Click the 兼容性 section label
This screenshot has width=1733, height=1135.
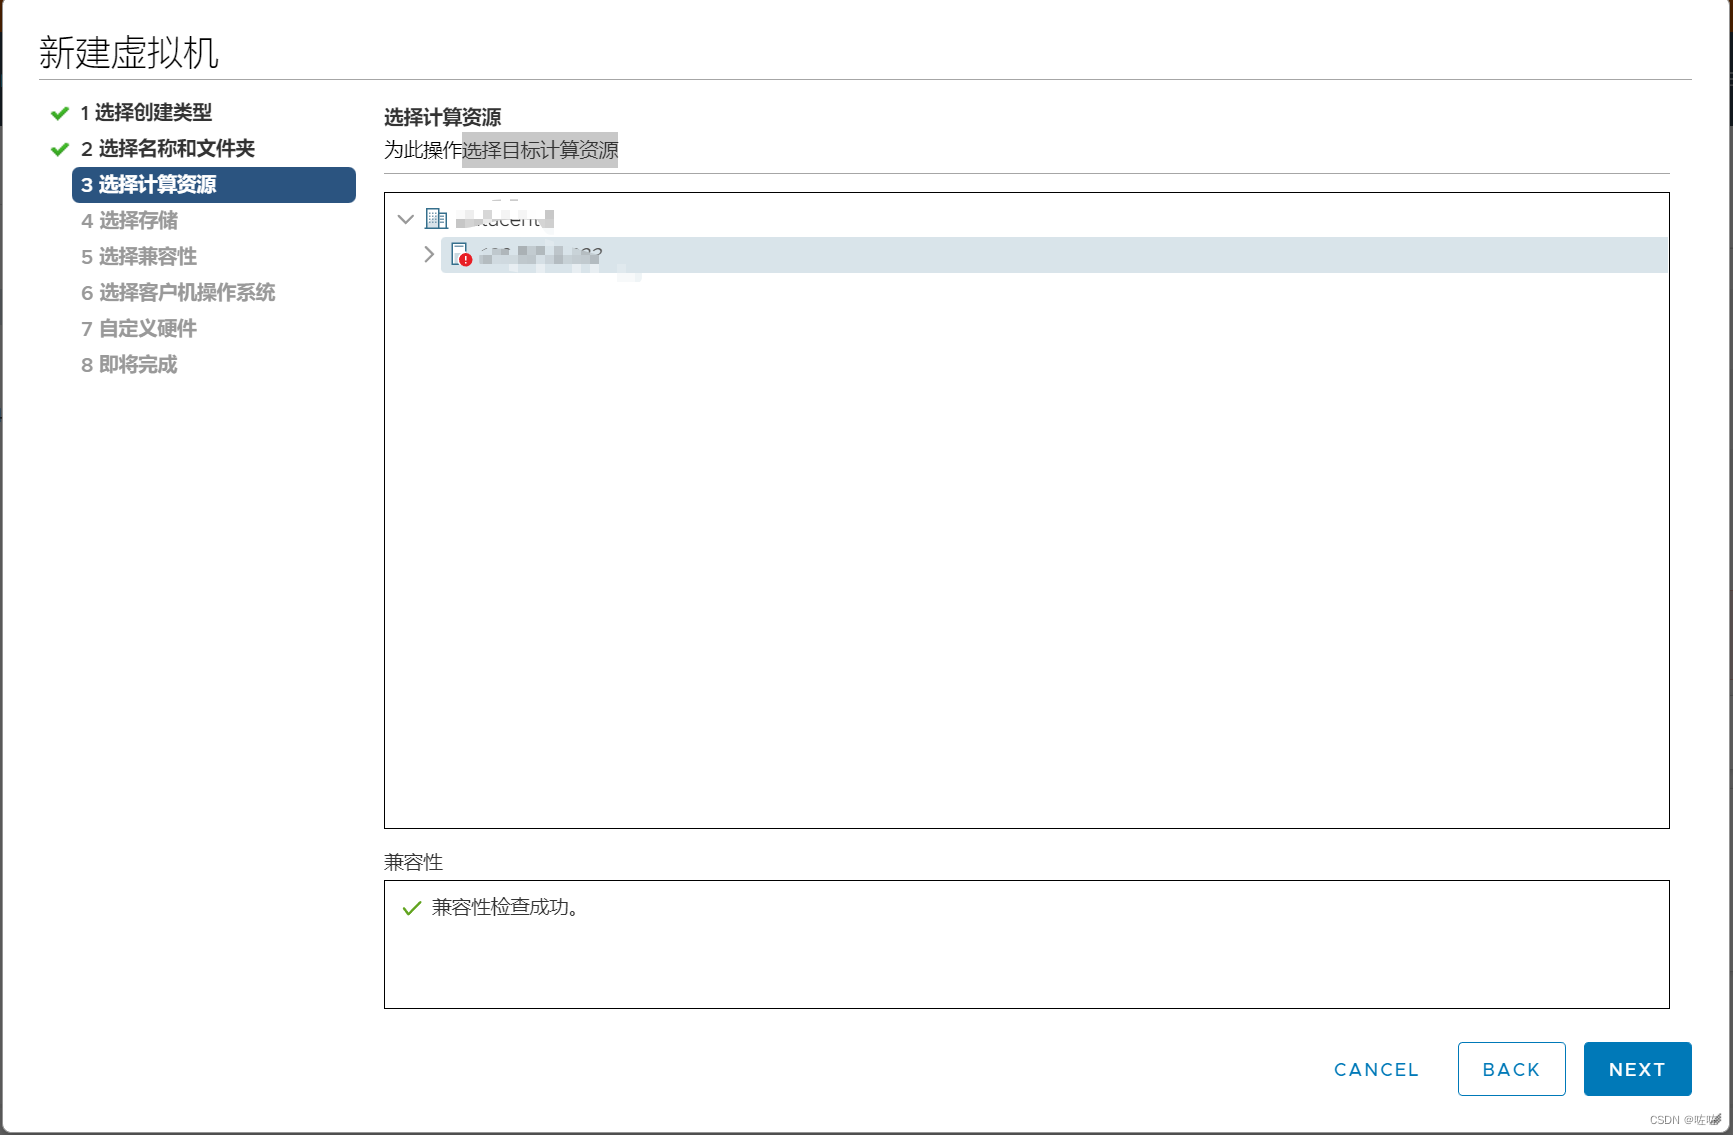click(413, 862)
